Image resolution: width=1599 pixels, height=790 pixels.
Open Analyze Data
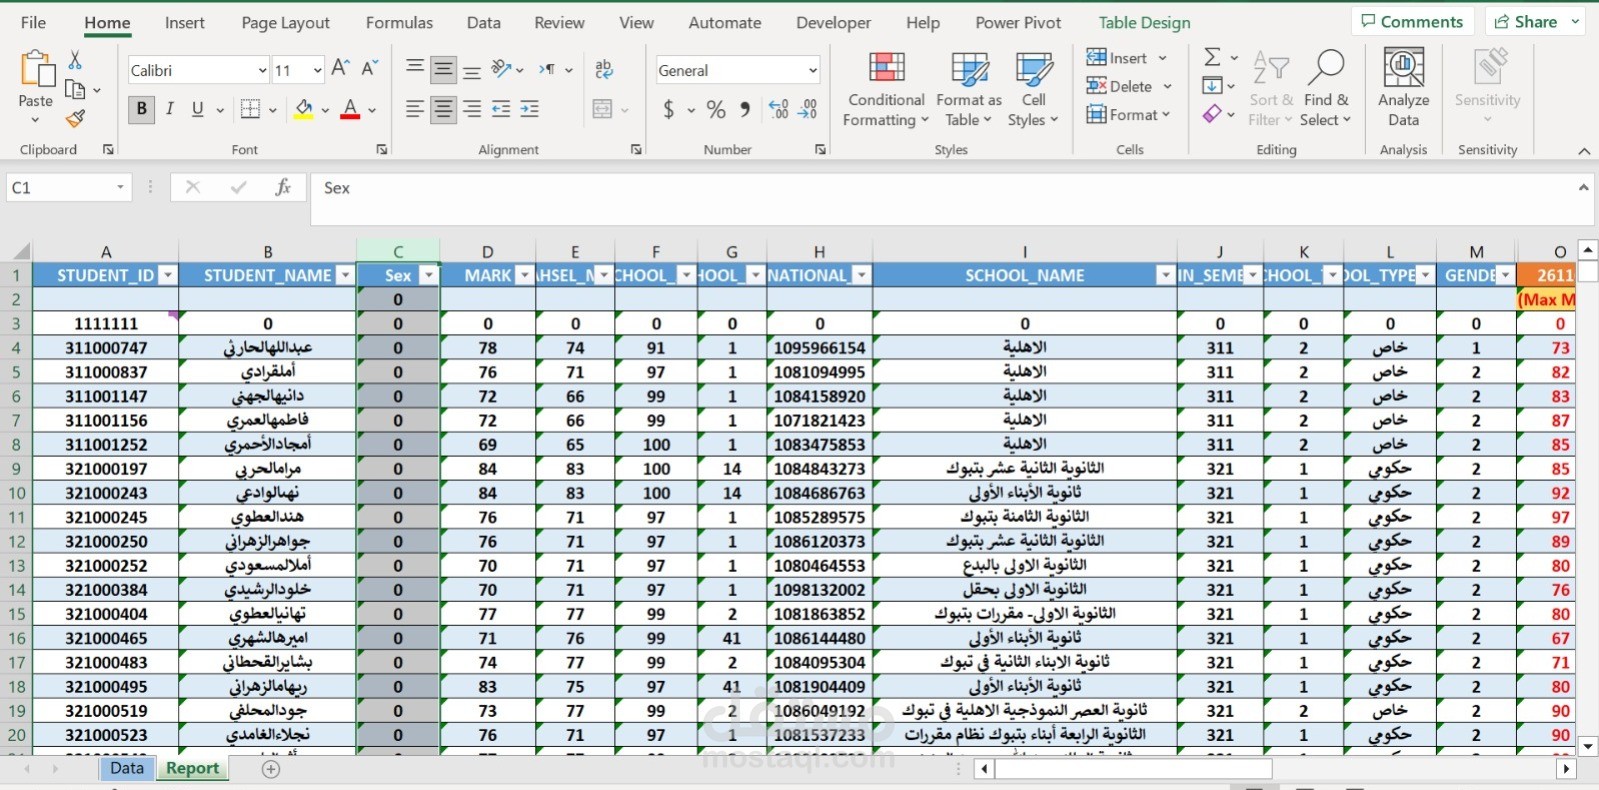pos(1404,88)
